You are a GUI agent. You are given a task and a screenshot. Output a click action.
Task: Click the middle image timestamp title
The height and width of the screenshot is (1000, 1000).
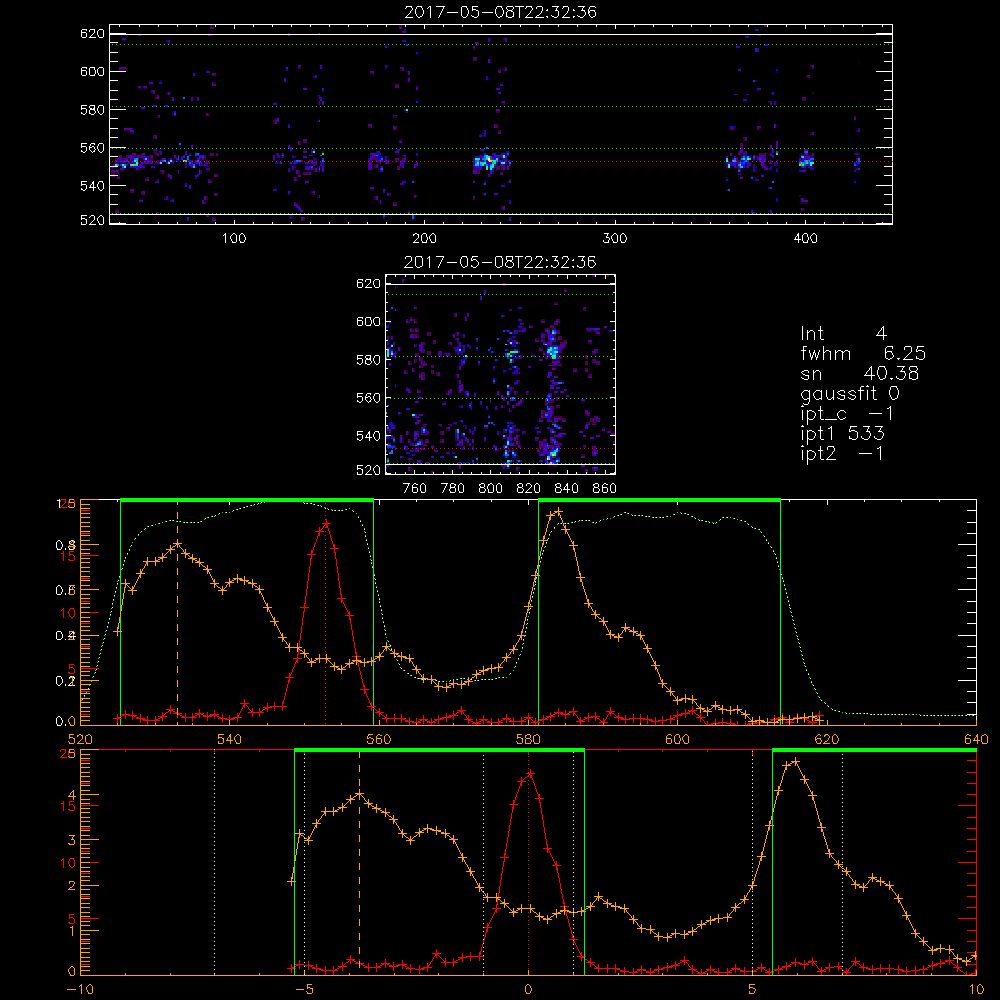[x=500, y=262]
